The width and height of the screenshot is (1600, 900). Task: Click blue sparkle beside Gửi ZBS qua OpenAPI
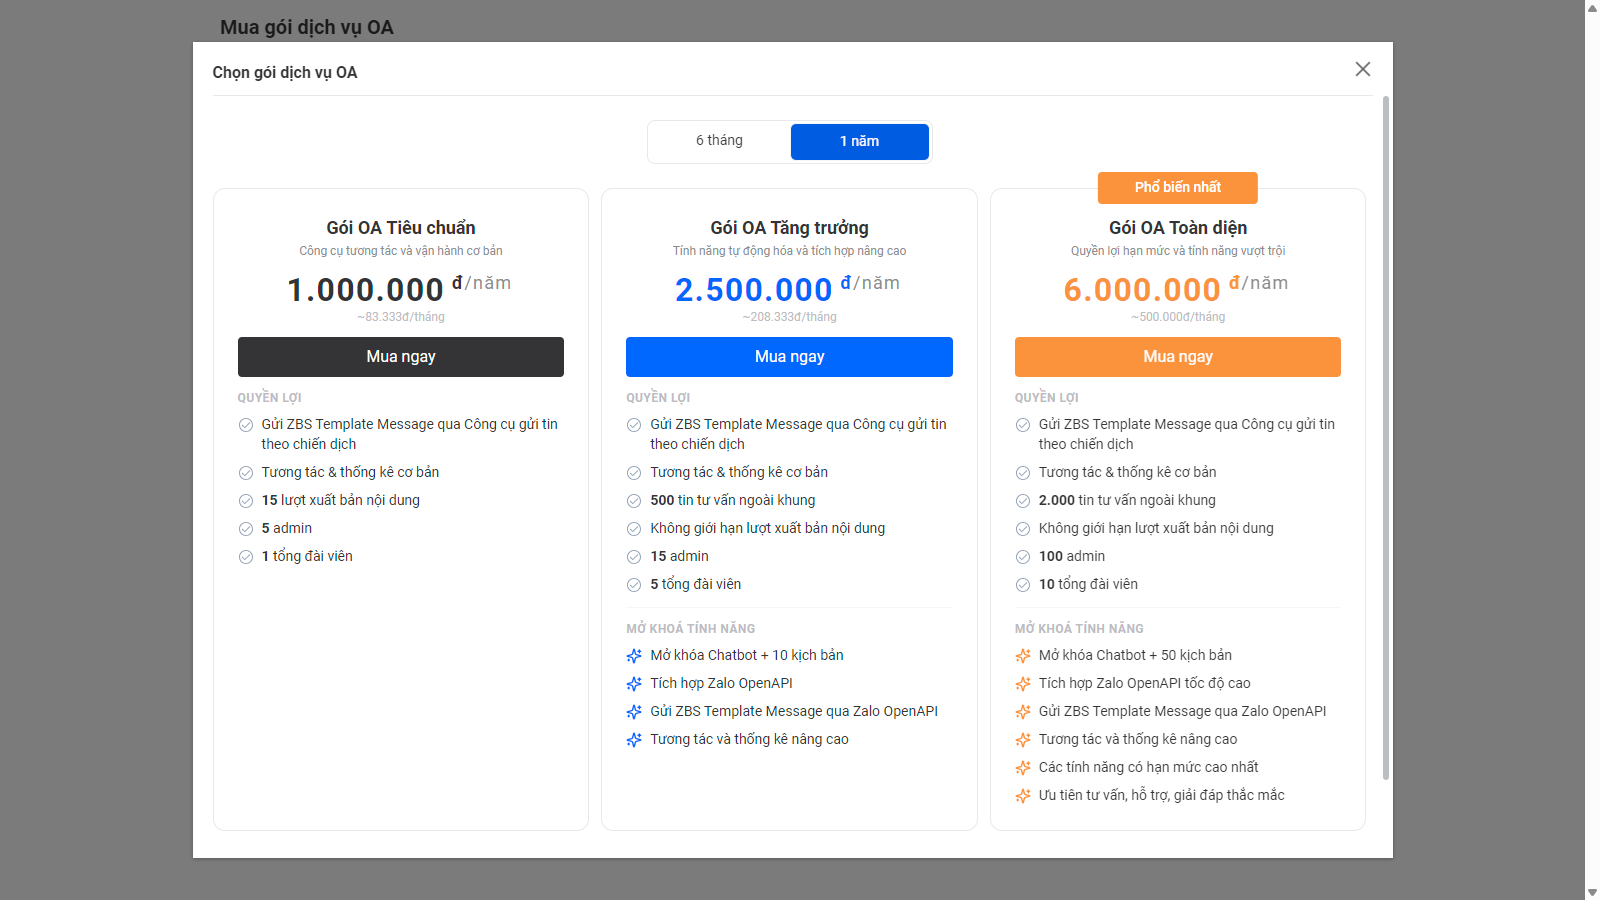634,712
